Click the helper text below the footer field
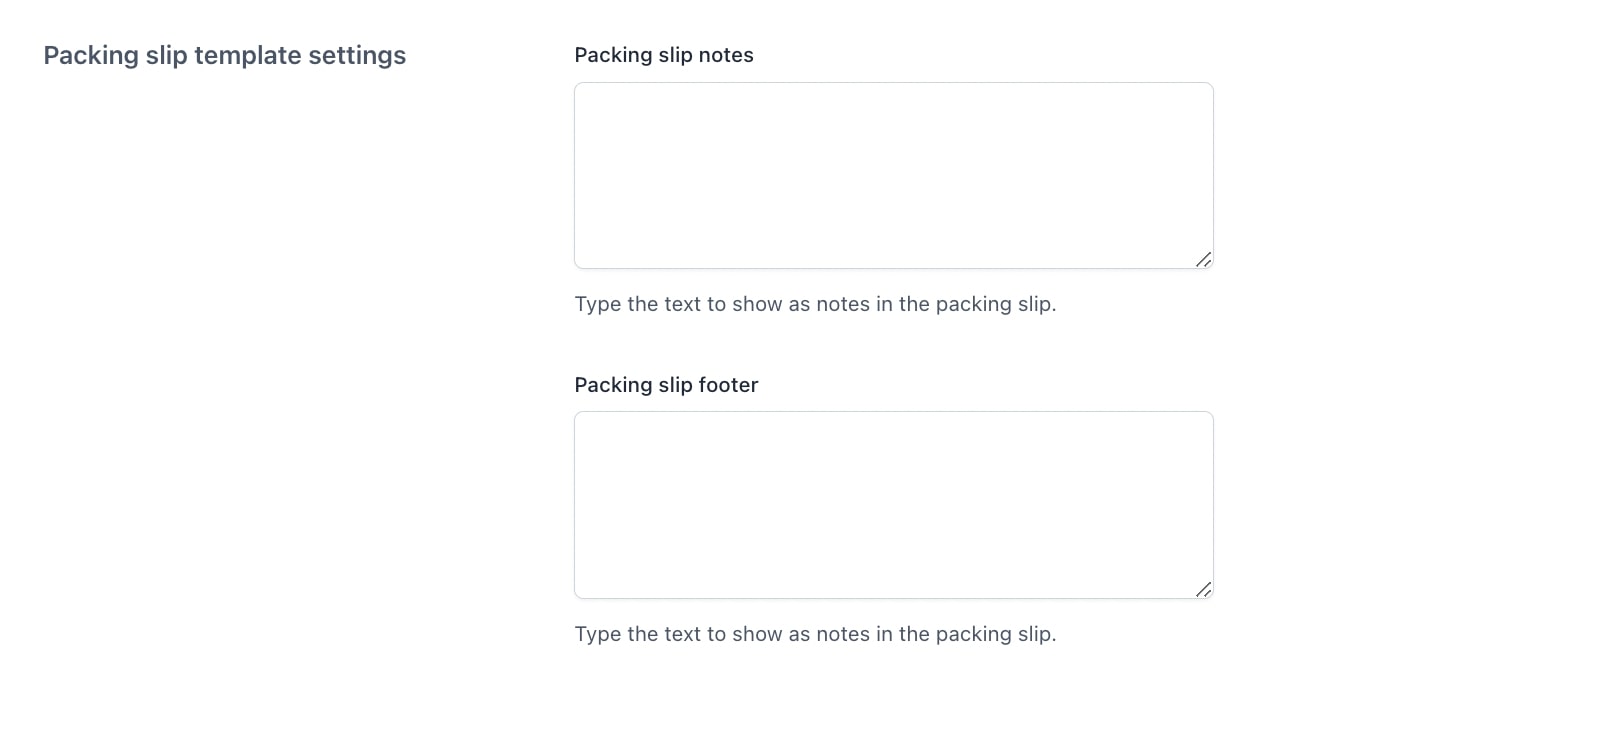Image resolution: width=1602 pixels, height=734 pixels. click(x=815, y=634)
